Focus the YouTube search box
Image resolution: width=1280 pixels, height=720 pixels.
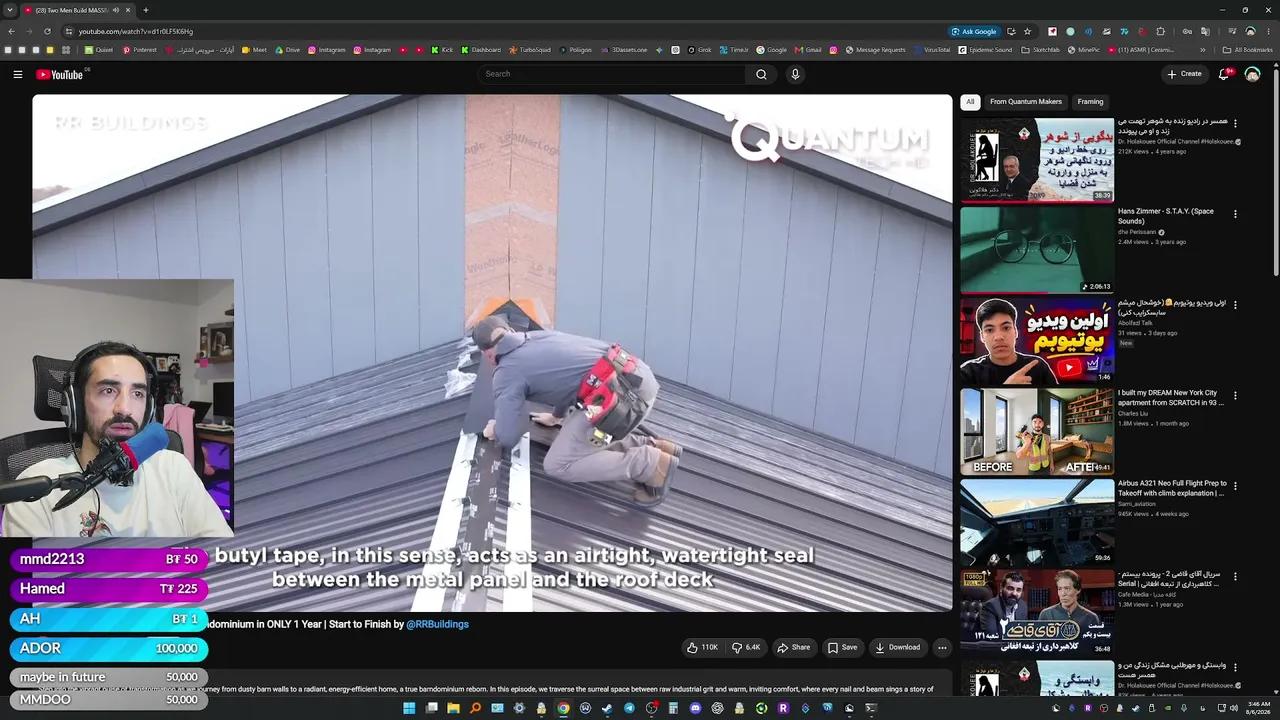[x=611, y=74]
